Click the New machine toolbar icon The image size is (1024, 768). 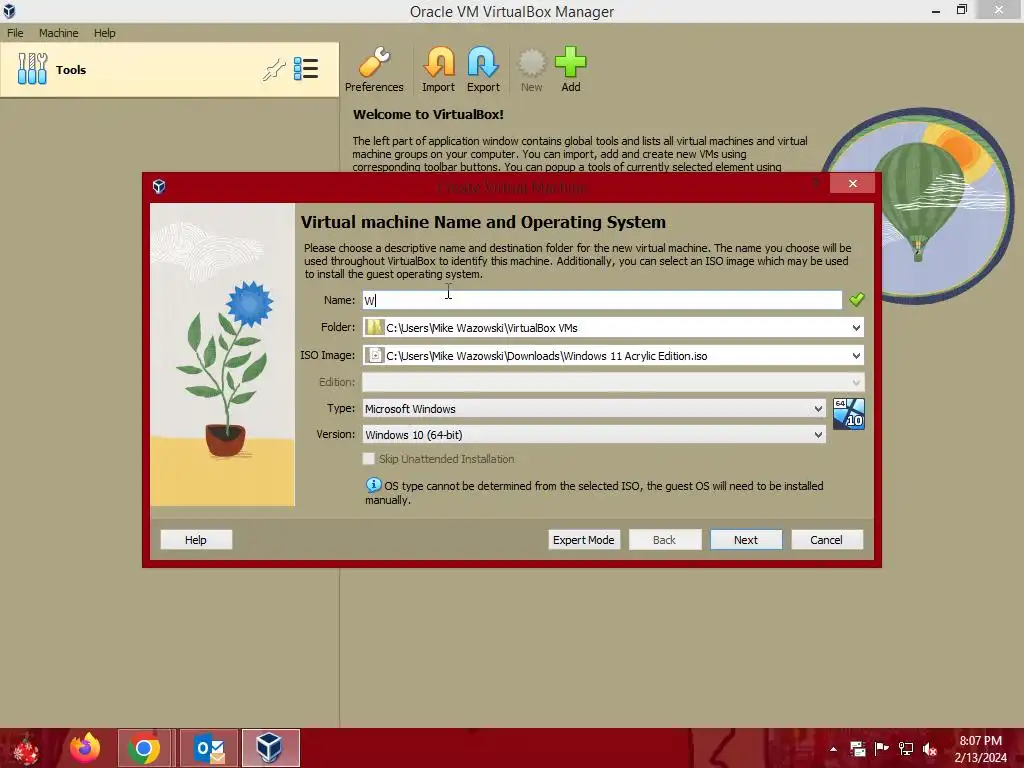(531, 70)
